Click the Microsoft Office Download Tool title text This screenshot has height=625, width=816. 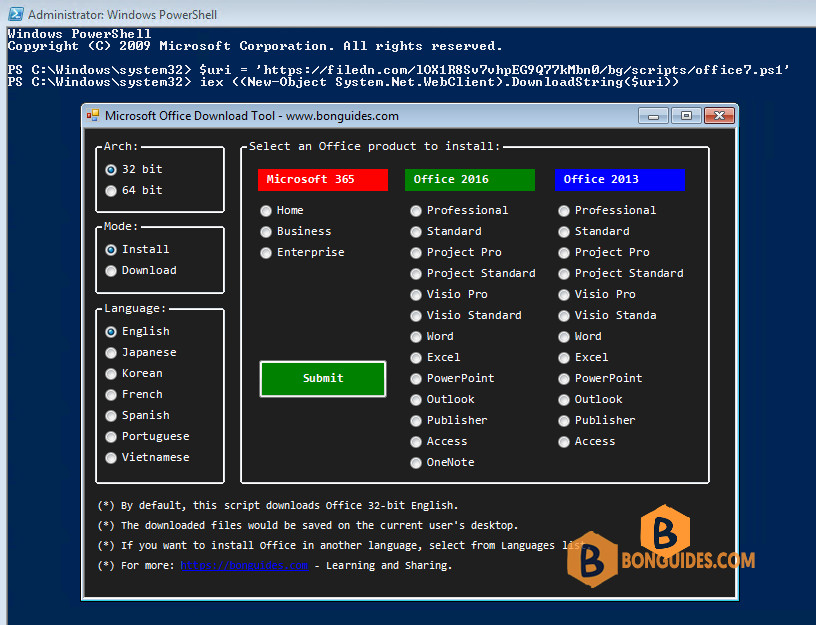point(252,116)
